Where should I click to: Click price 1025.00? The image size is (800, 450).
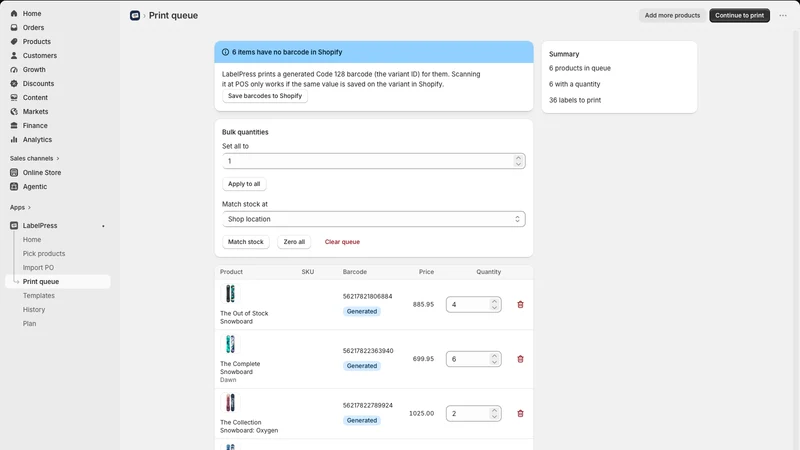tap(421, 414)
